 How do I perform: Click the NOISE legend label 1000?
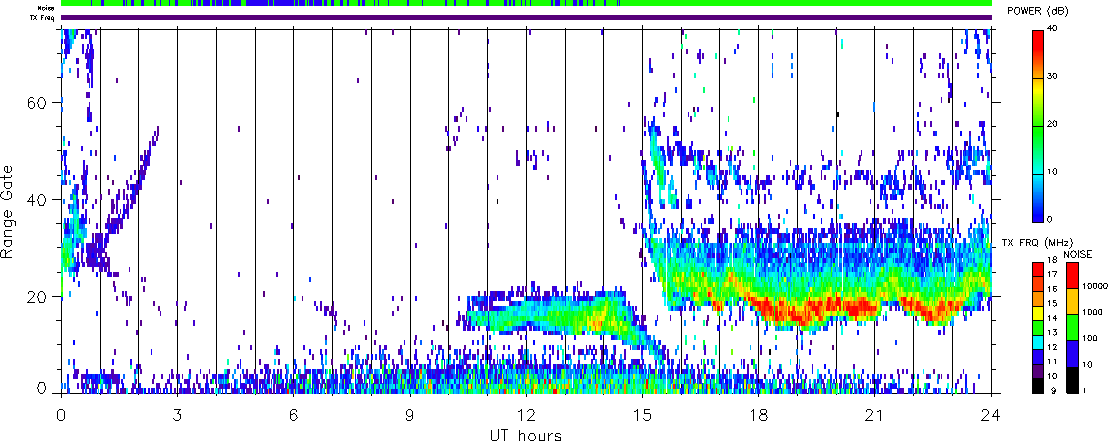pos(1092,314)
